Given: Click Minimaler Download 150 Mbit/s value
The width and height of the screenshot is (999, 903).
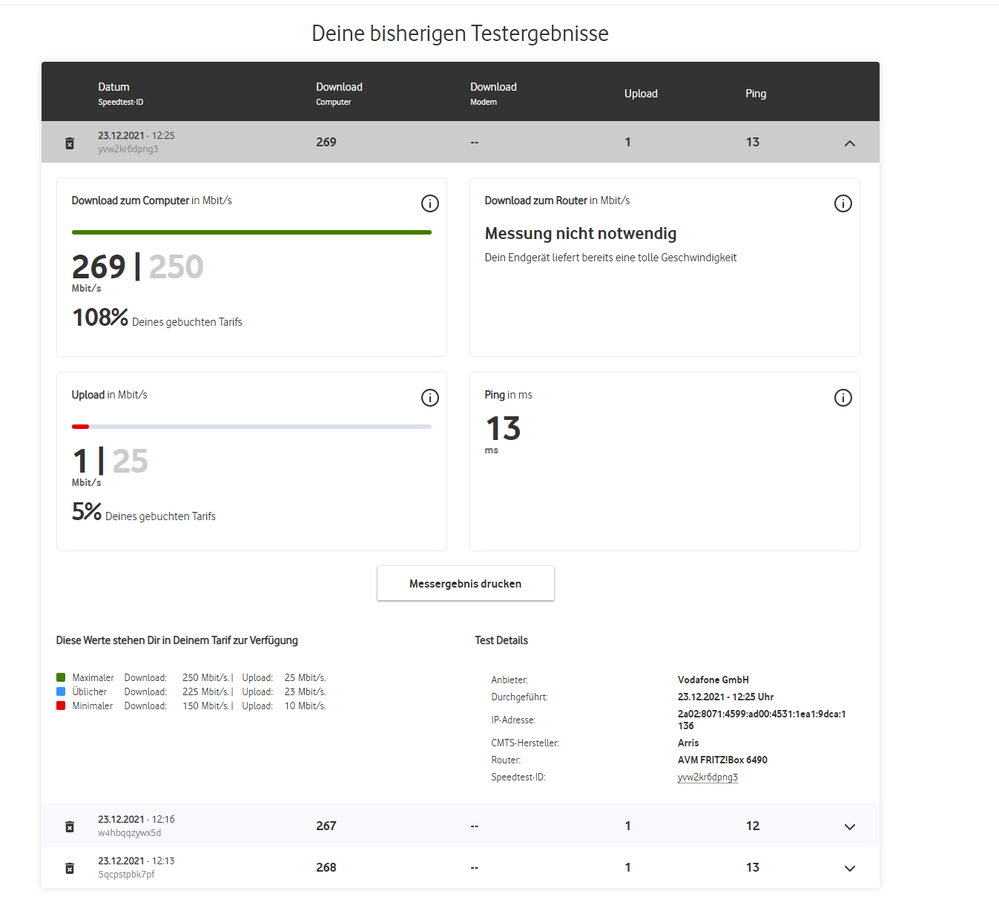Looking at the screenshot, I should point(205,705).
